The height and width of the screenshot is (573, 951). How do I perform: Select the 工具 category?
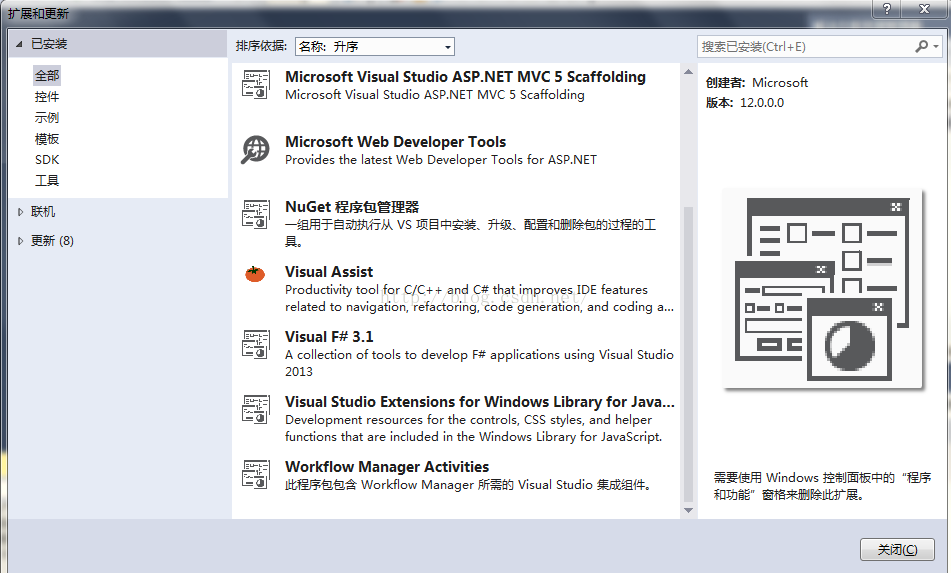(47, 180)
